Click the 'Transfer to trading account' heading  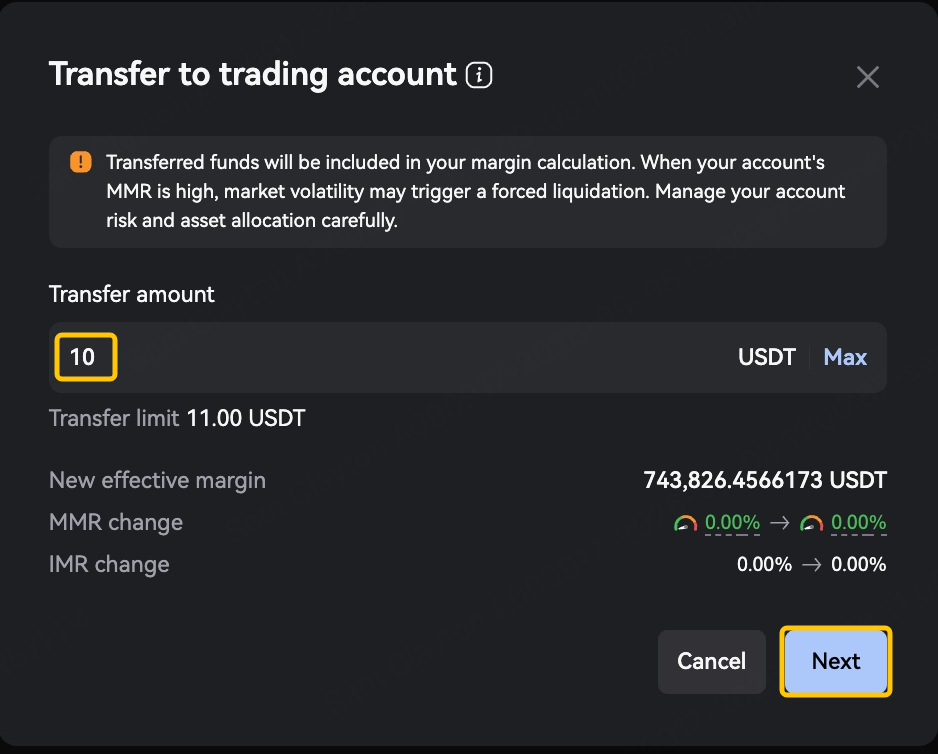pos(252,75)
